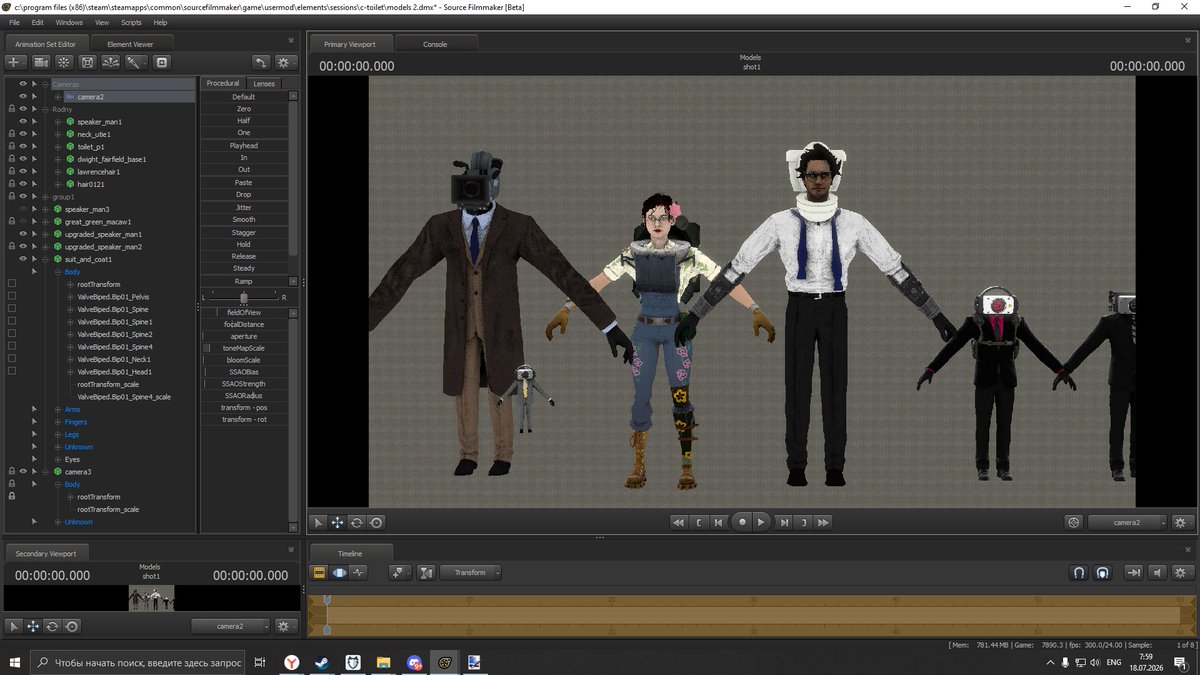Apply the Jitter procedural preset
The height and width of the screenshot is (675, 1200).
pos(244,207)
